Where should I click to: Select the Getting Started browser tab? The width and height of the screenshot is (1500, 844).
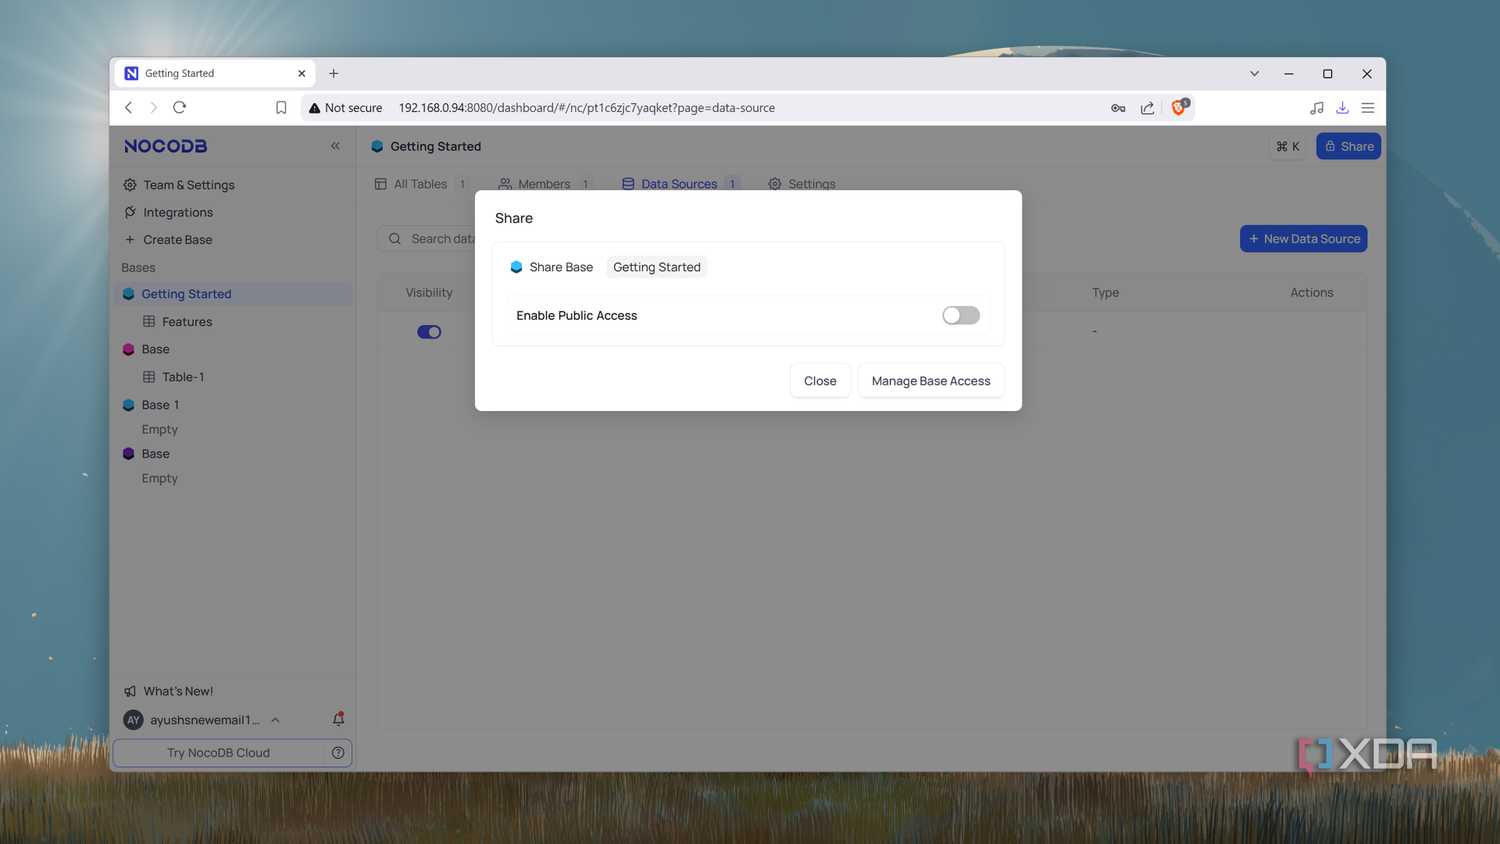click(x=213, y=73)
